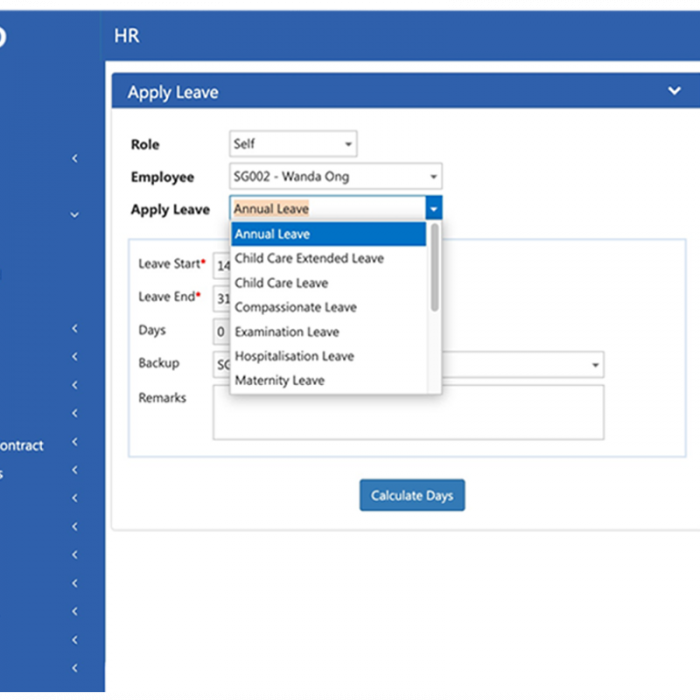Click the Leave Start date field
This screenshot has height=700, width=700.
(221, 266)
